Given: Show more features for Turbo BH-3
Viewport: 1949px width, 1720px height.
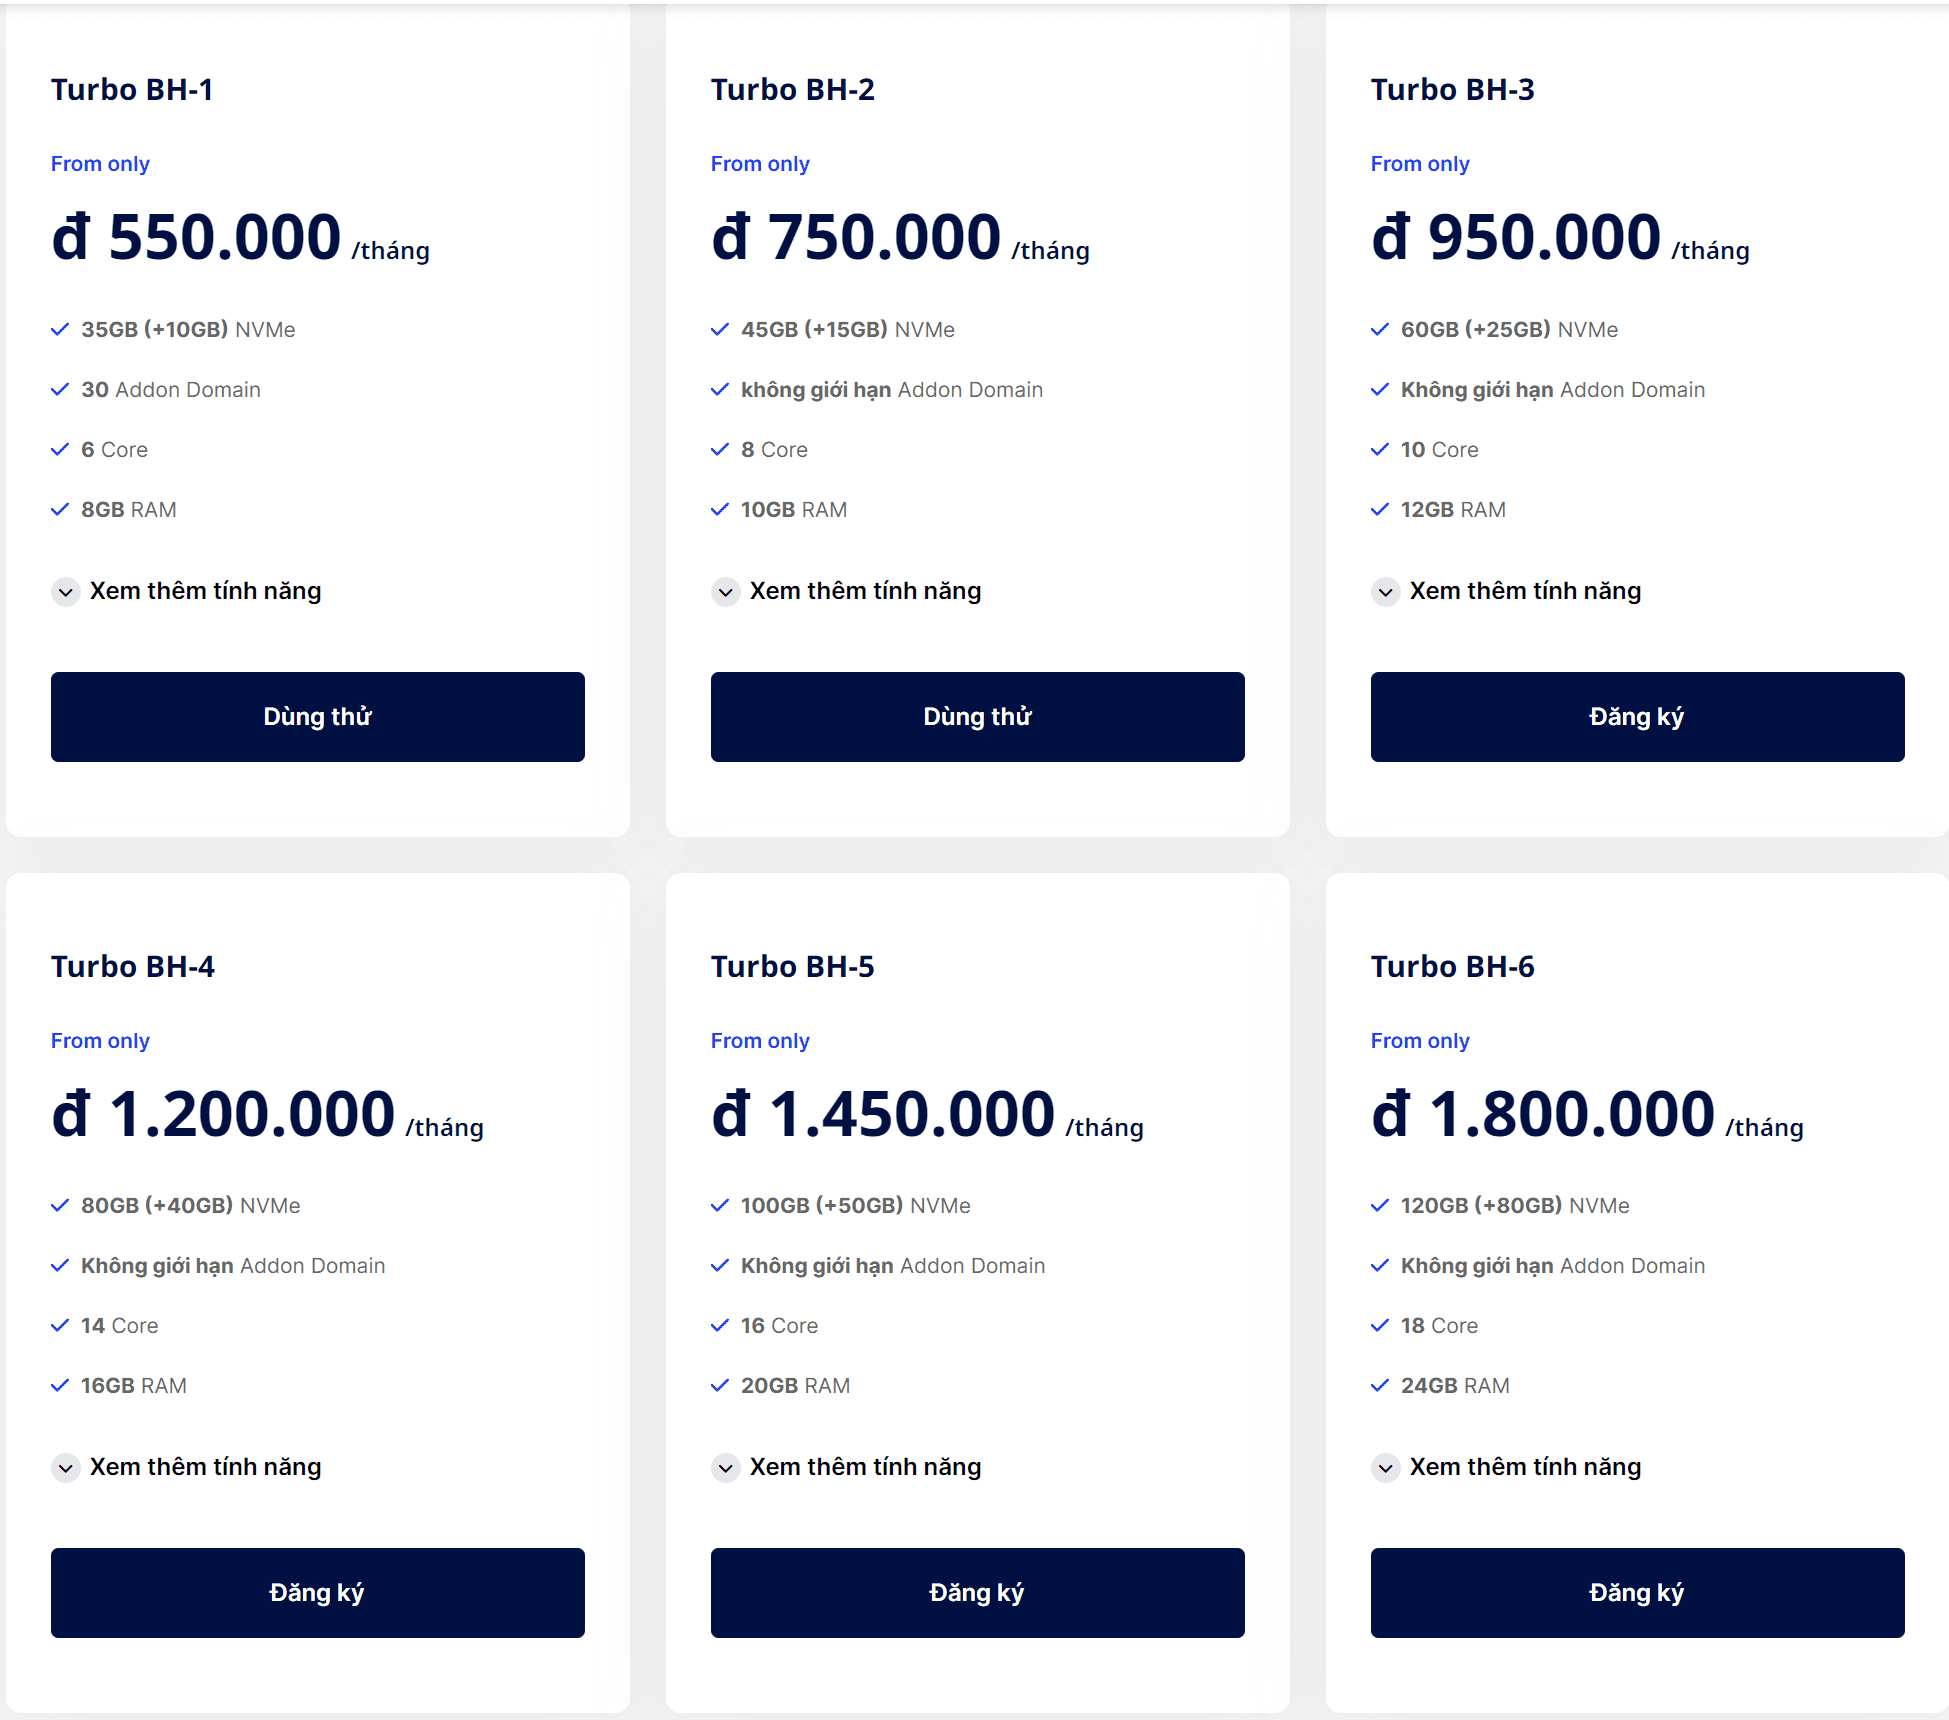Looking at the screenshot, I should (1386, 592).
